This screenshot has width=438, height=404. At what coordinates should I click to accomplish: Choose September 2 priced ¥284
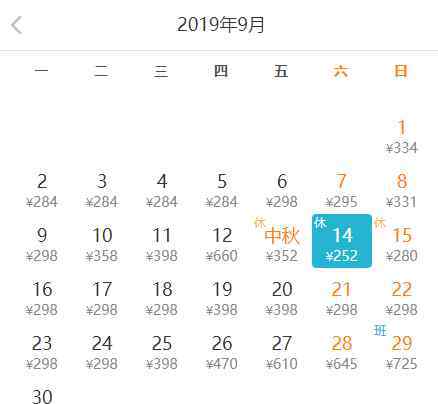(42, 191)
